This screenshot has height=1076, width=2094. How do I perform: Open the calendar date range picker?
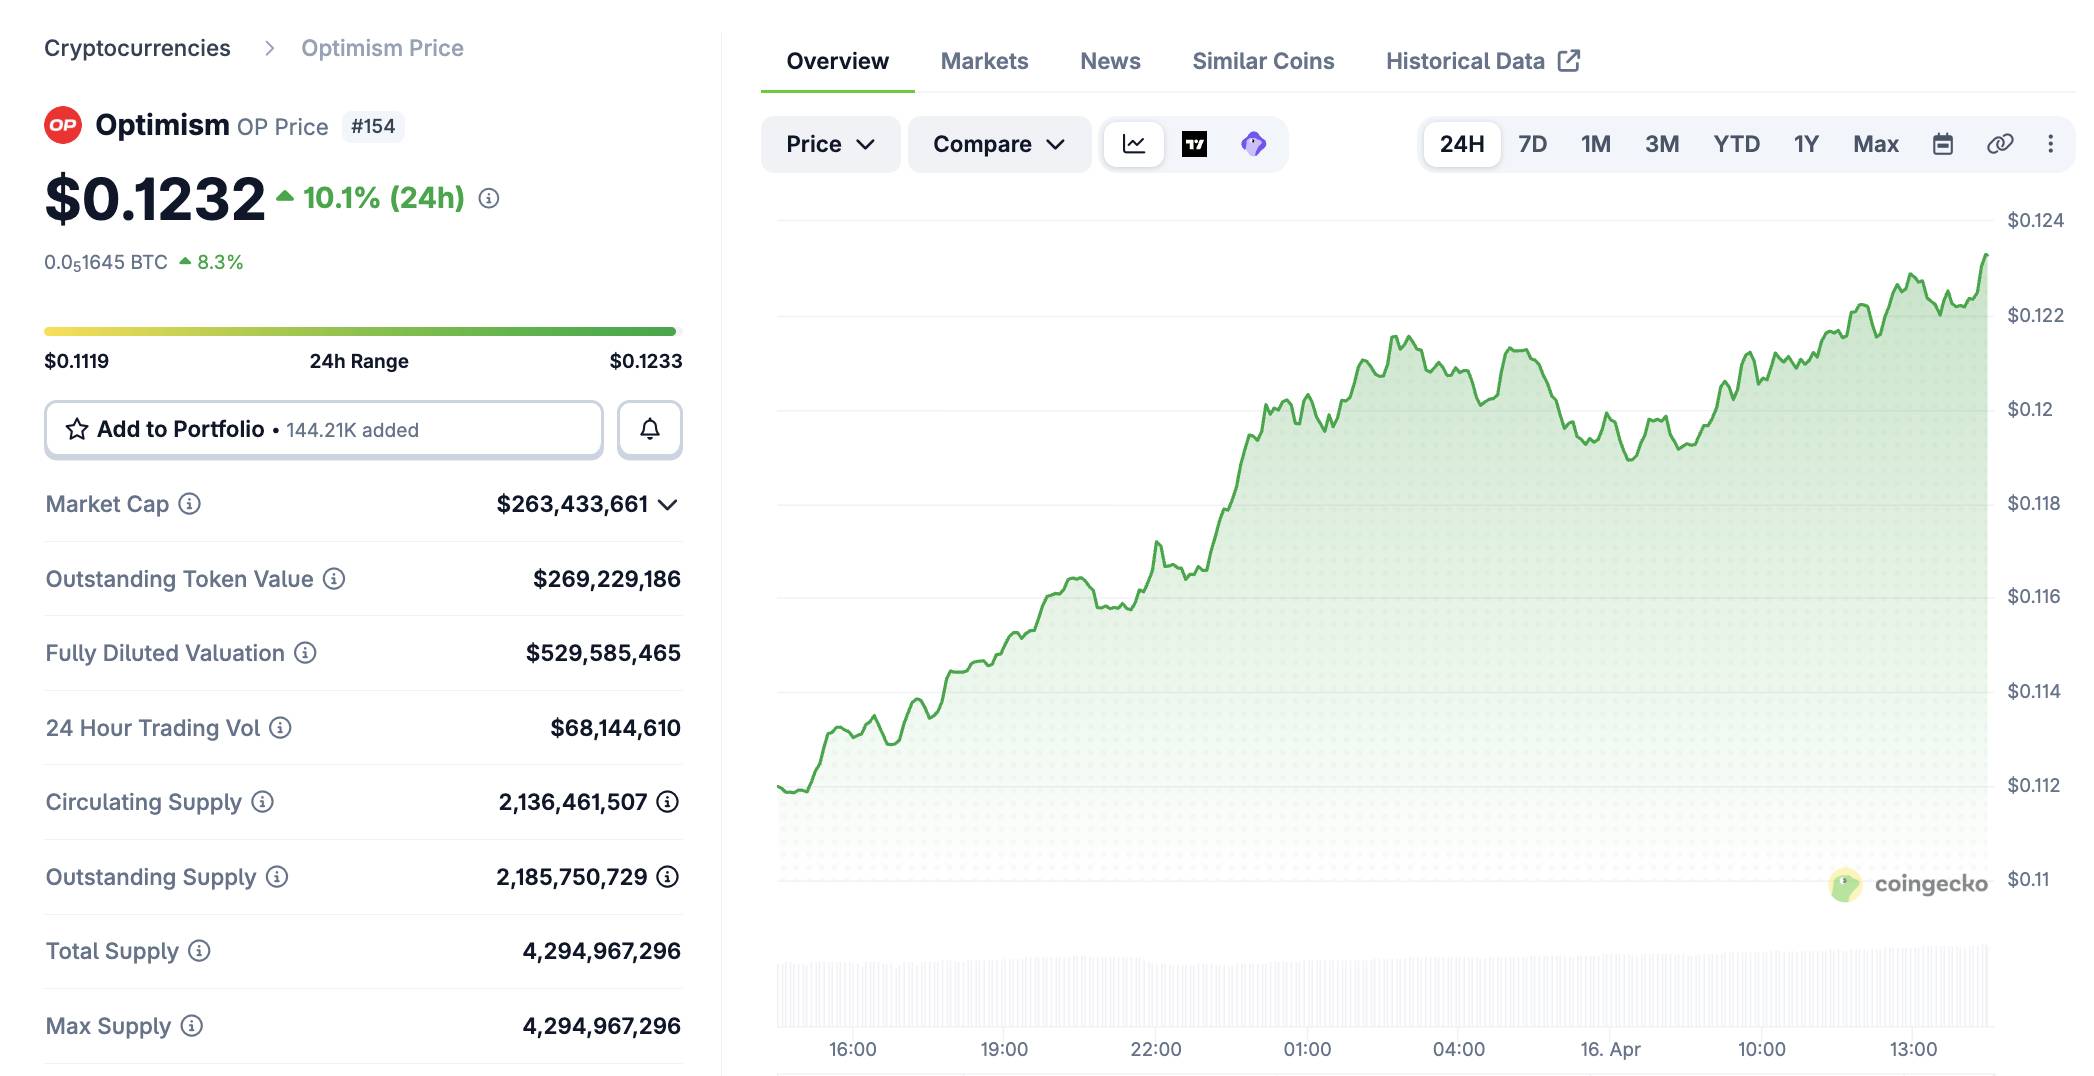(x=1943, y=144)
